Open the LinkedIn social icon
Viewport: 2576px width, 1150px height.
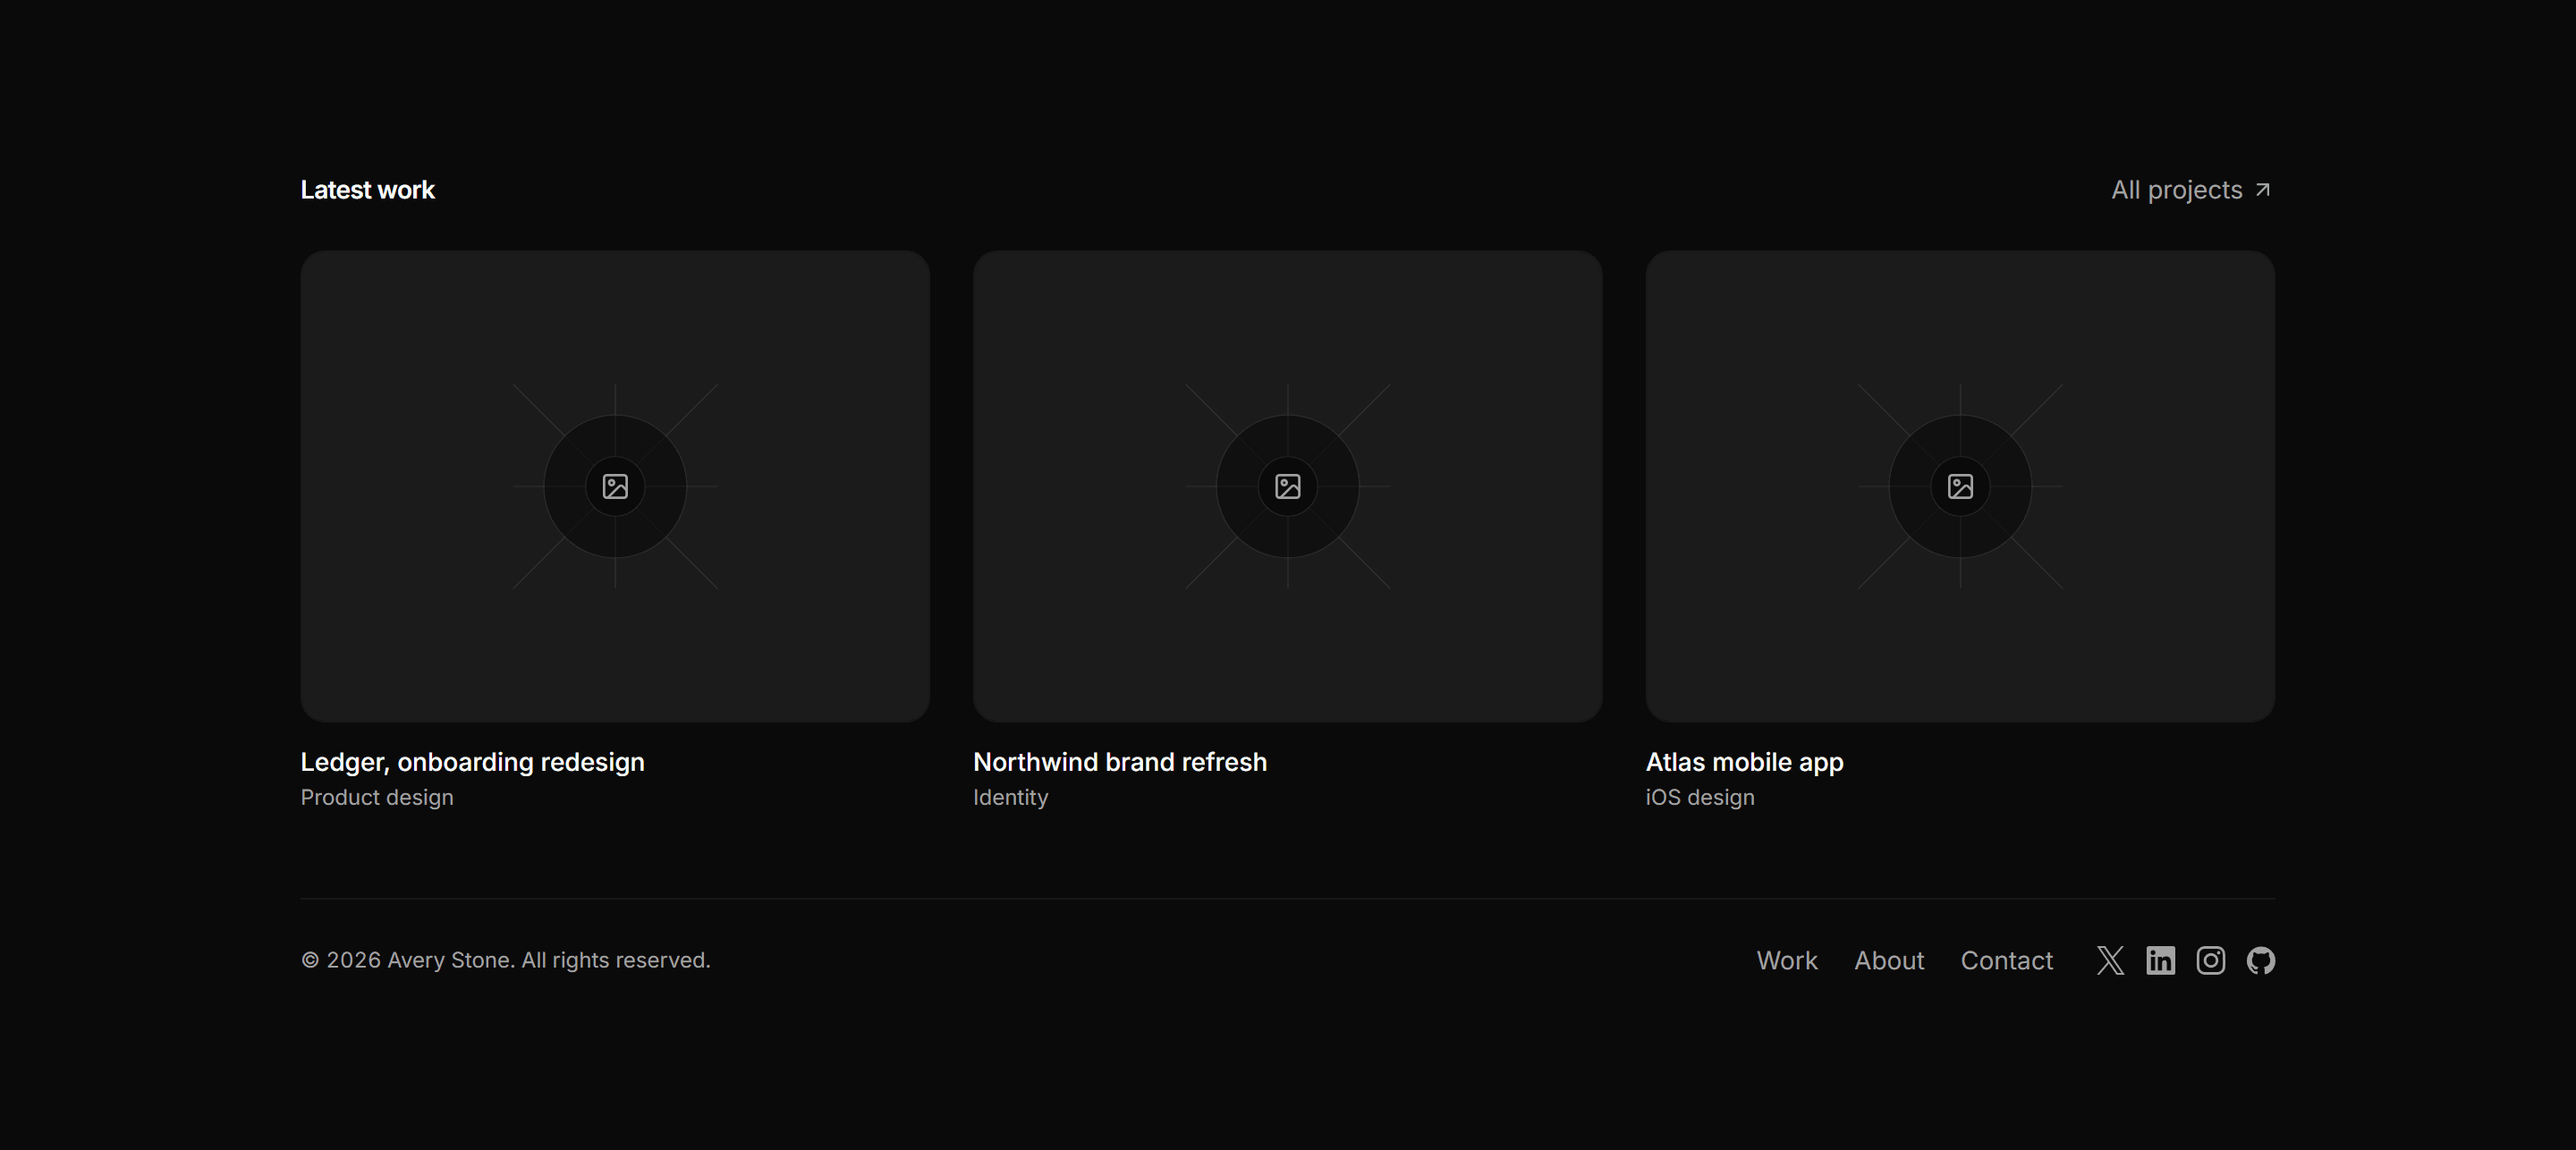2160,960
